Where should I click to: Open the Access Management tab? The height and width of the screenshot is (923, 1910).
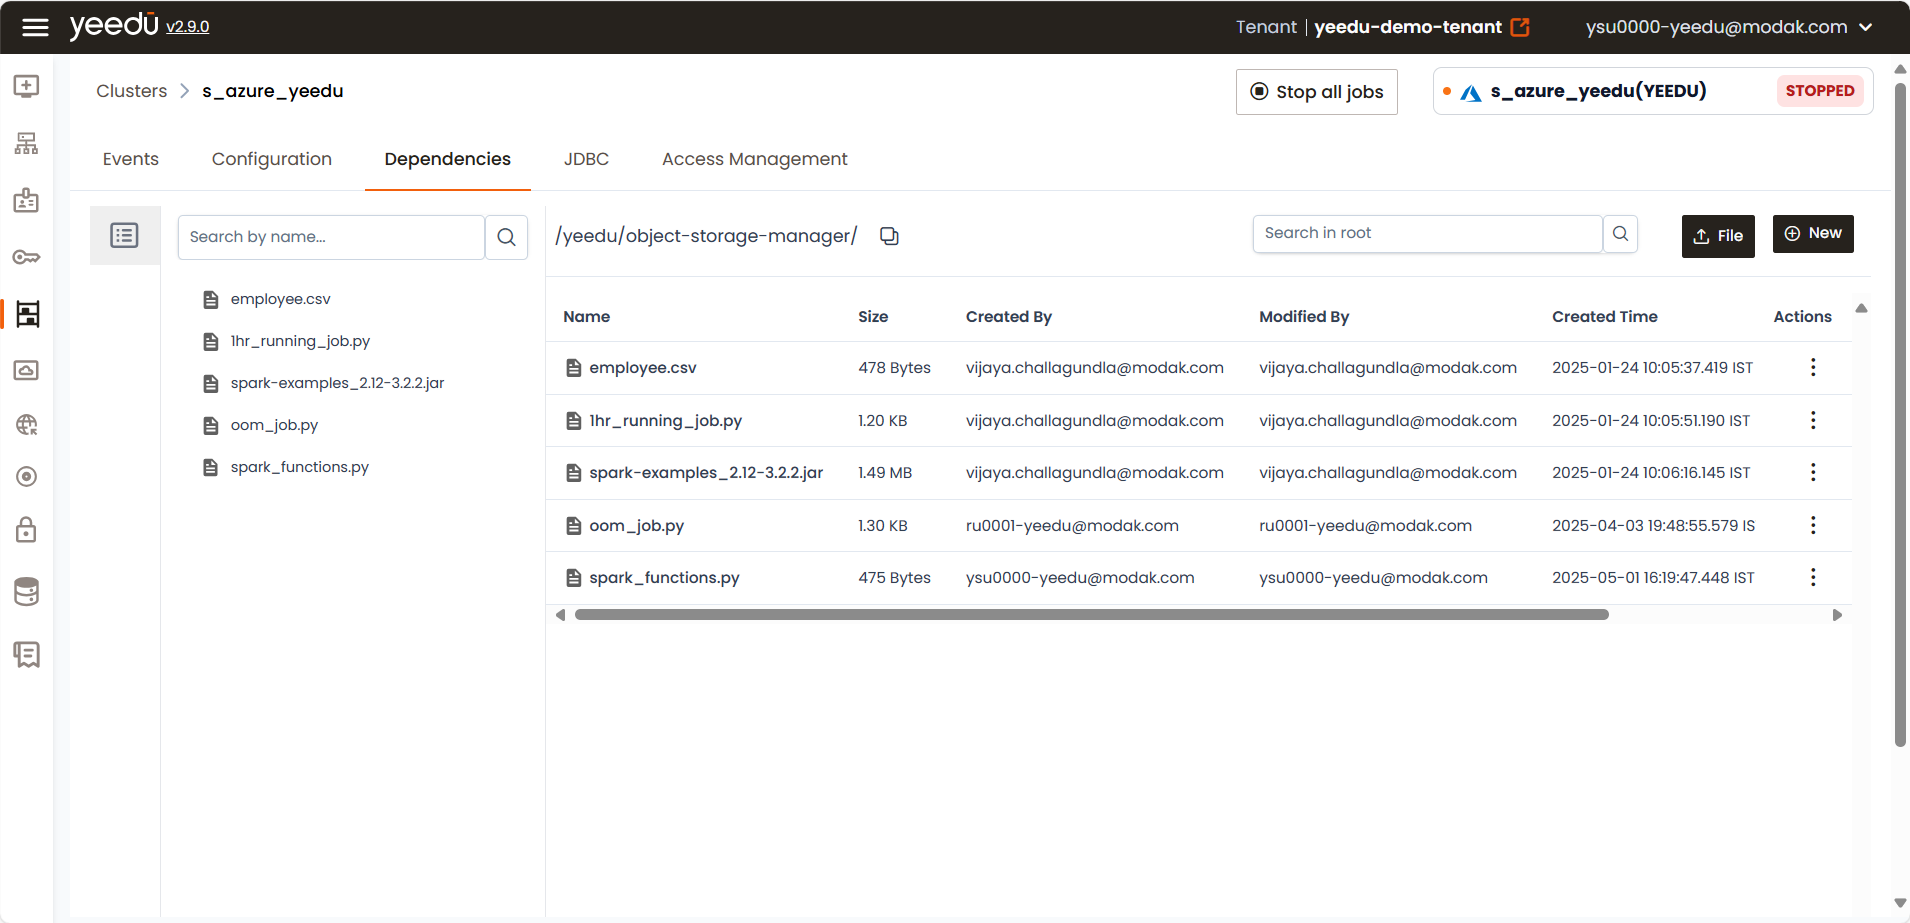(755, 159)
